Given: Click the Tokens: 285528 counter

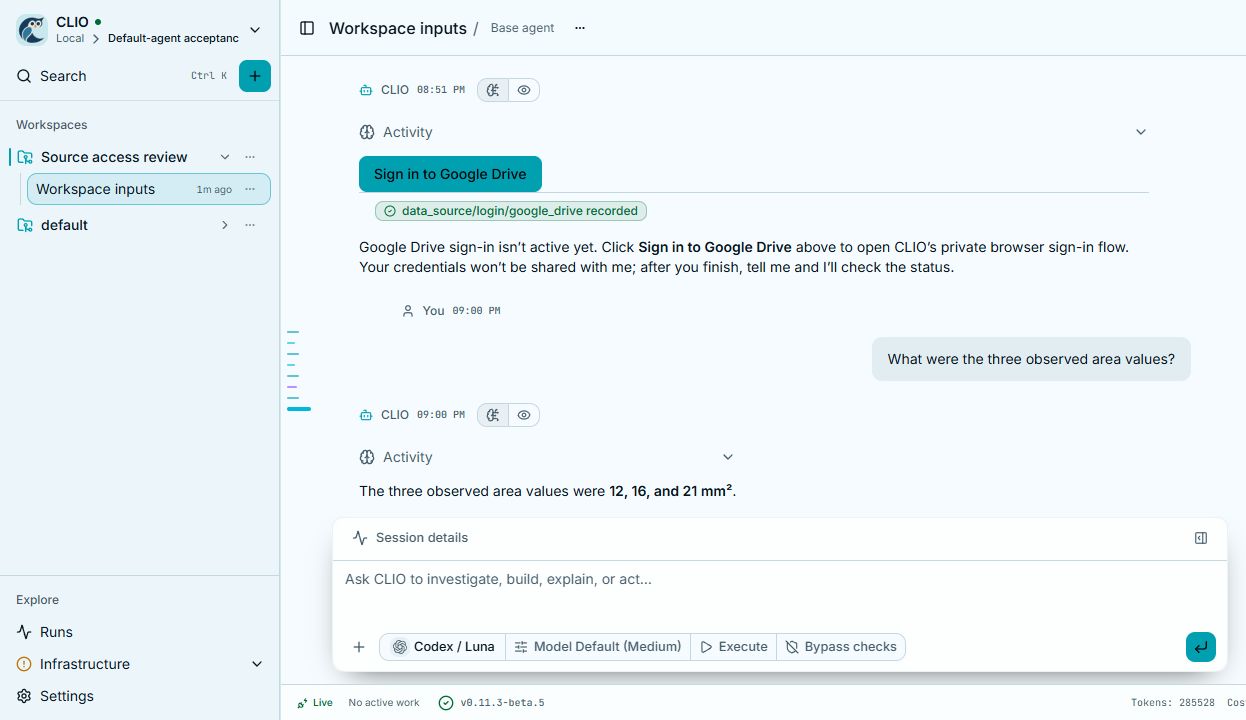Looking at the screenshot, I should point(1173,703).
